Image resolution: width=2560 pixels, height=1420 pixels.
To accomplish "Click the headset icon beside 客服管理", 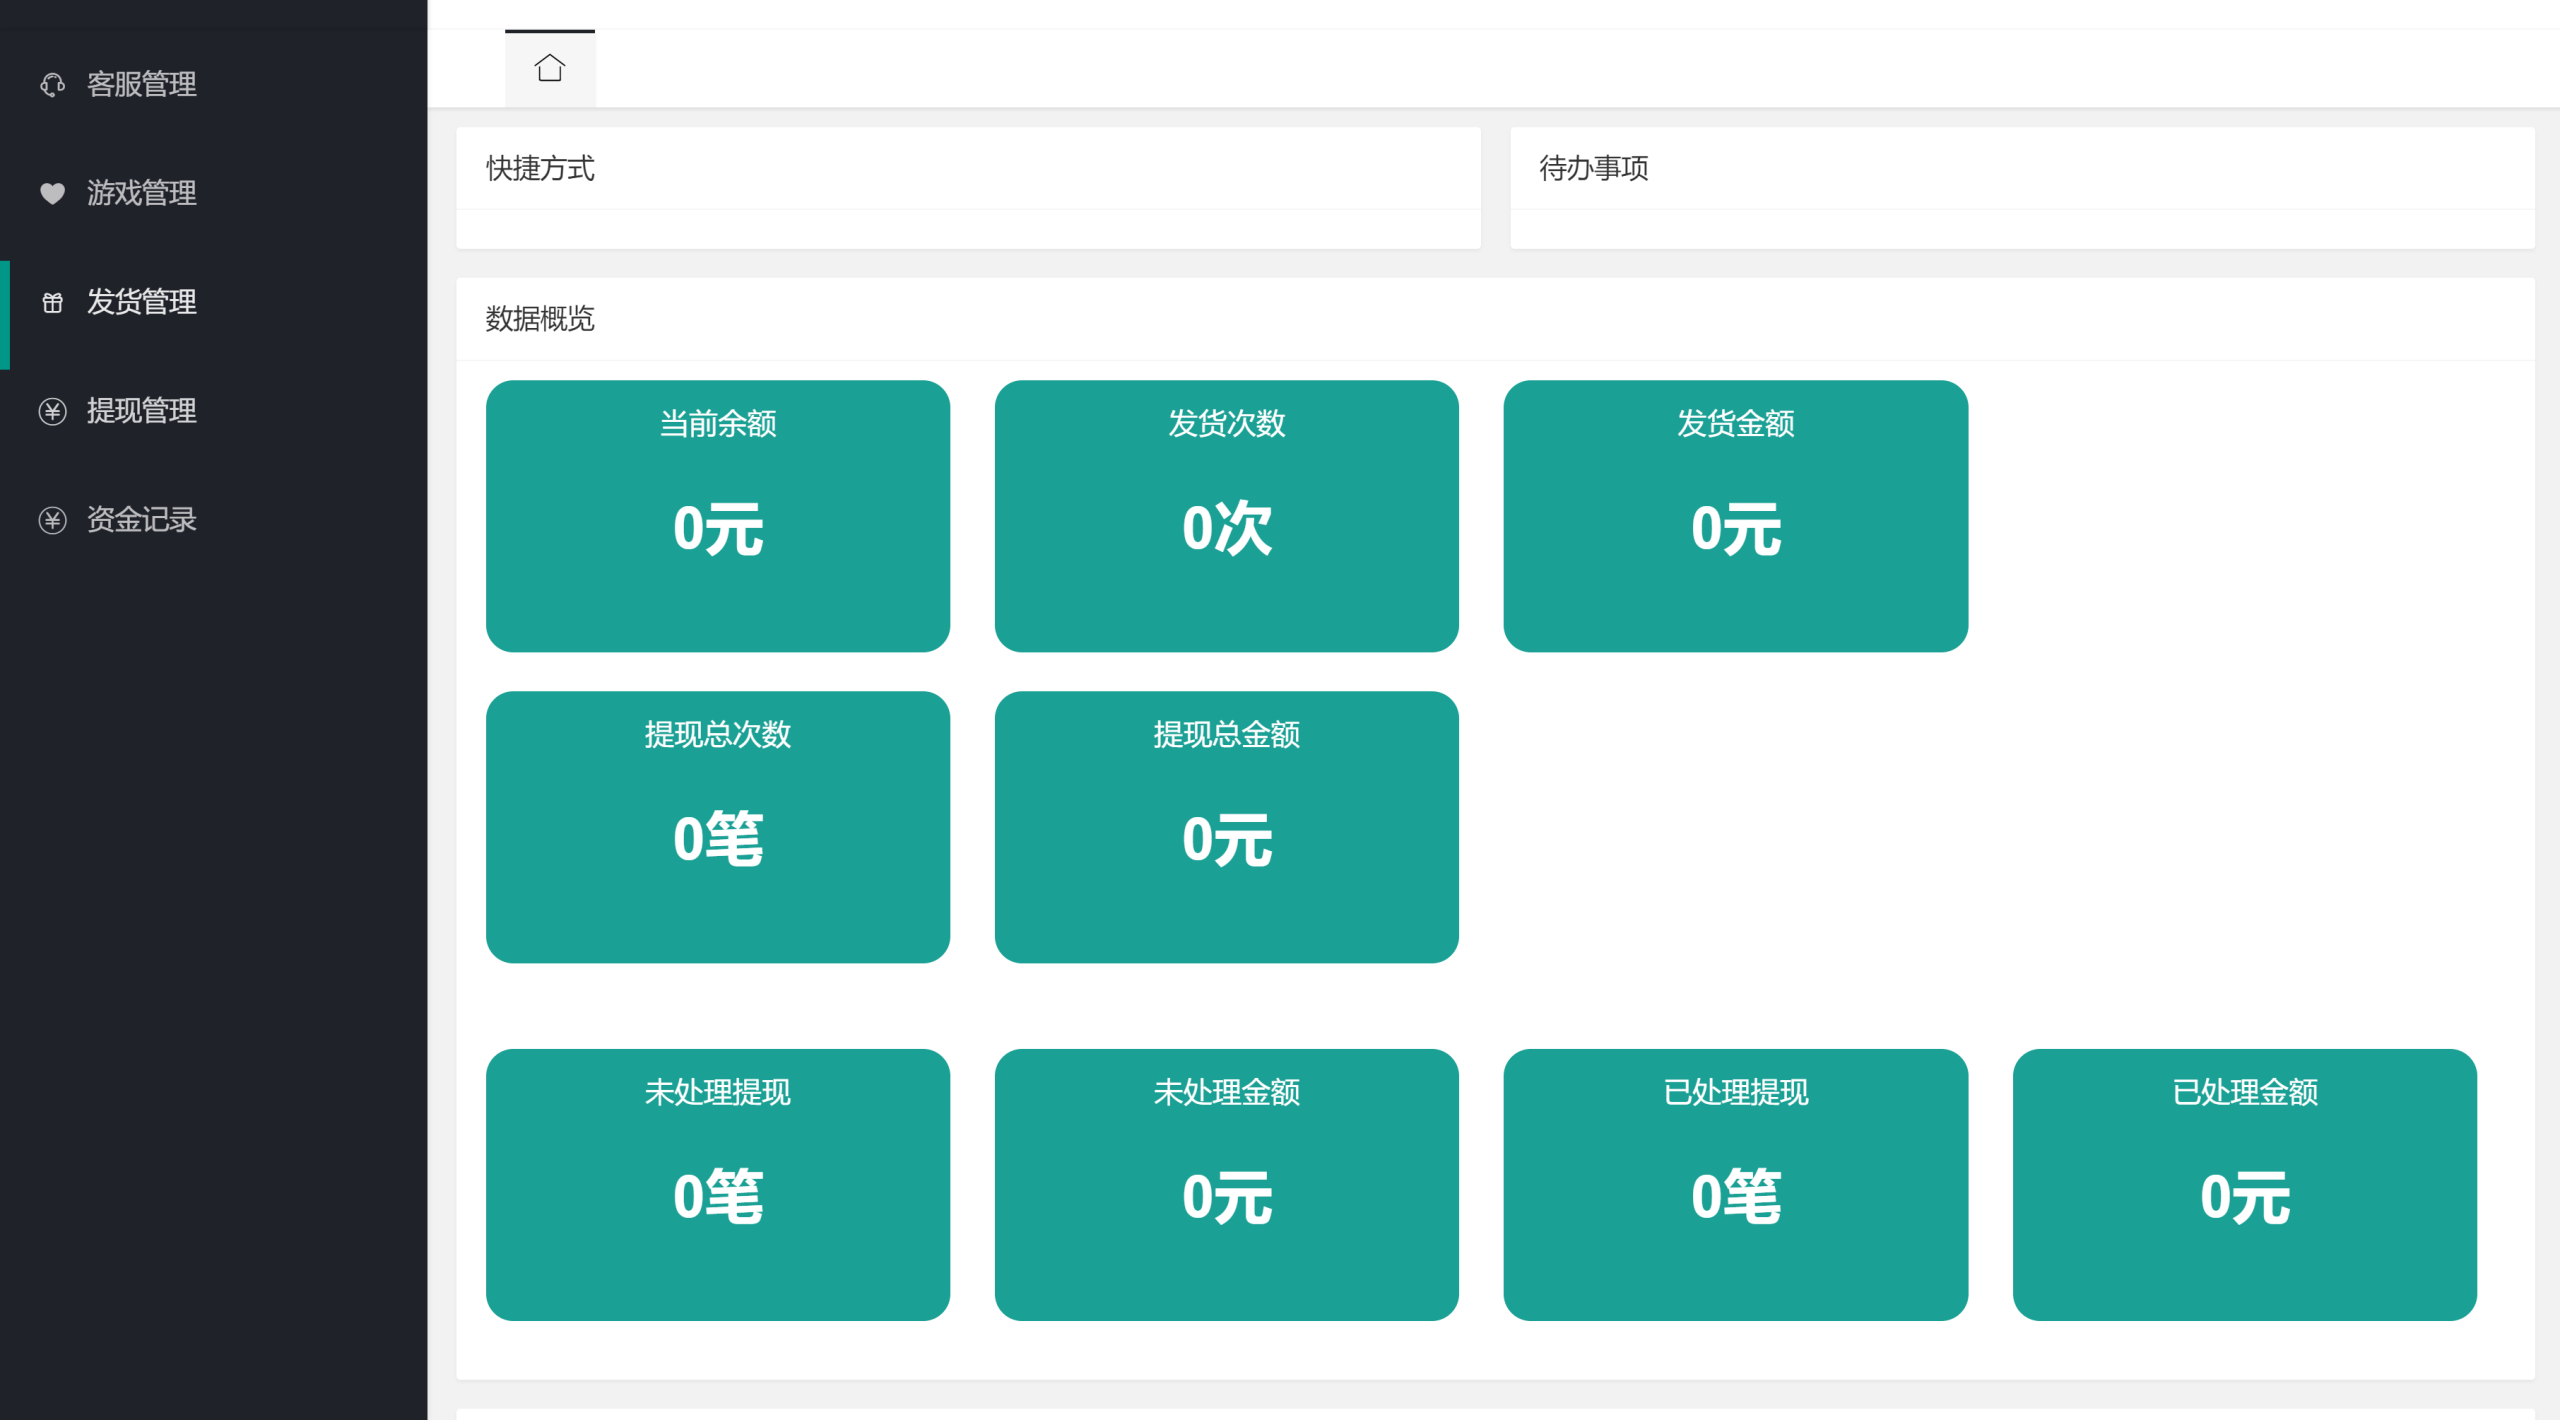I will pyautogui.click(x=54, y=85).
